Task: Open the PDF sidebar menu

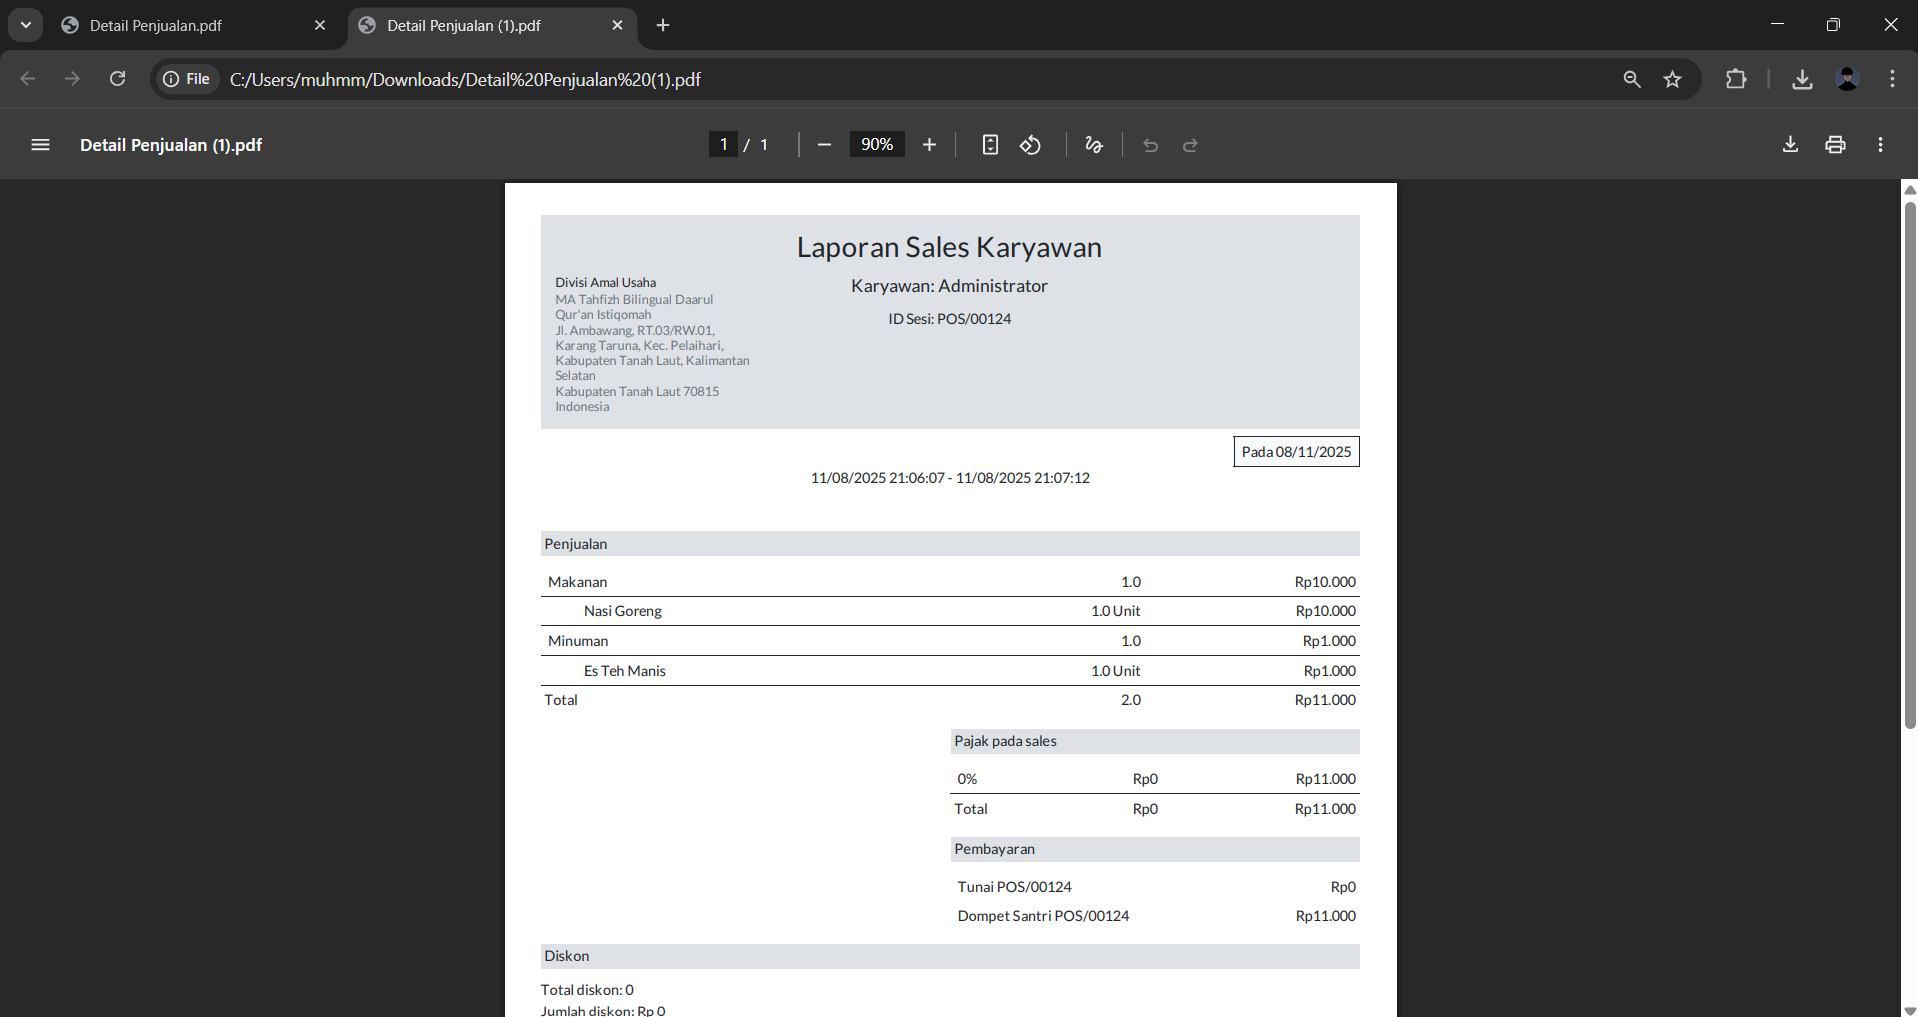Action: (40, 145)
